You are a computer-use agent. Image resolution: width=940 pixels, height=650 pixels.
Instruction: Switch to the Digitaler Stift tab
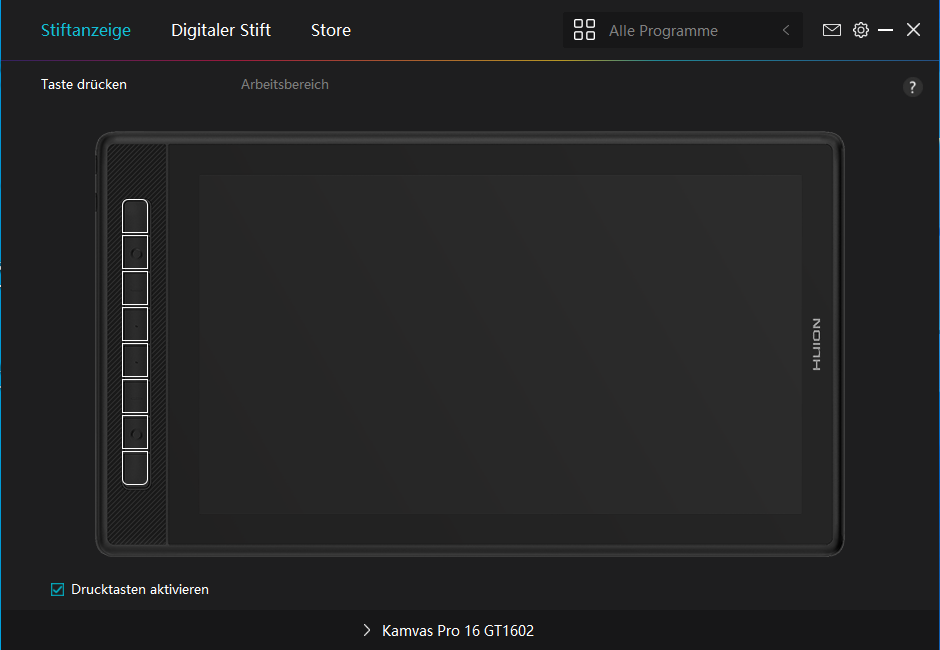[221, 30]
